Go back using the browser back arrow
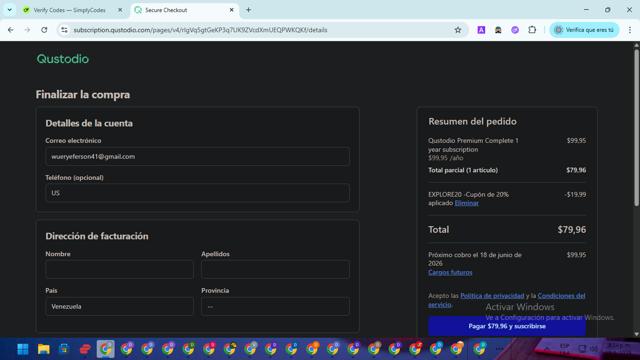 [11, 30]
